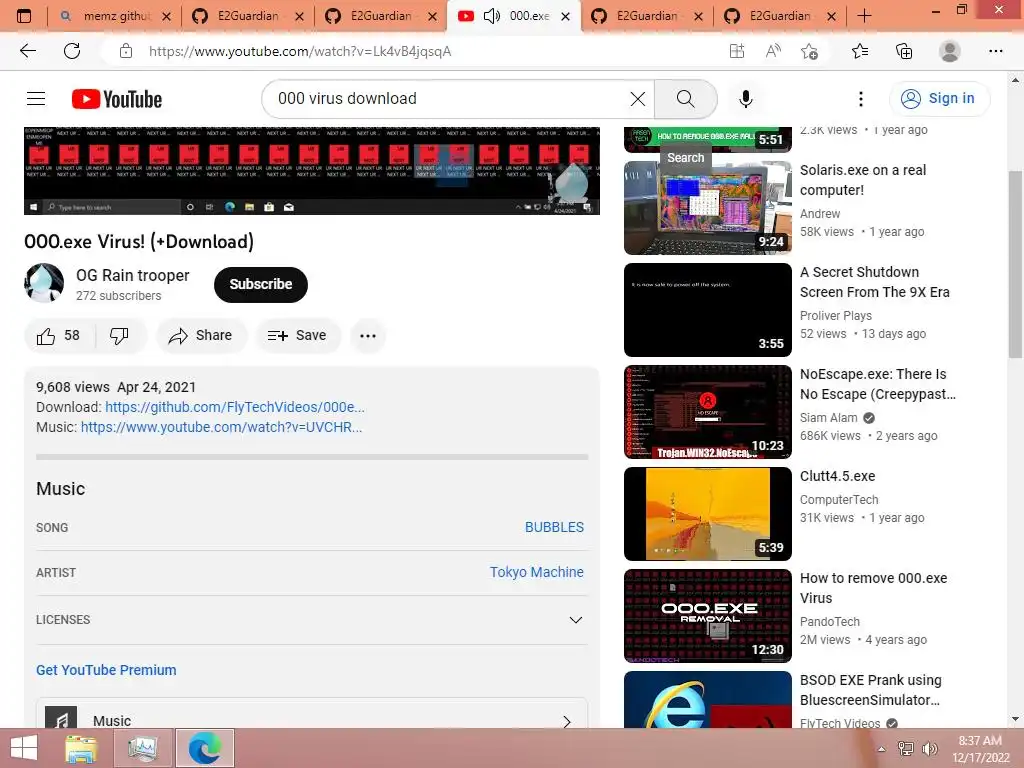Switch to first E2Guardian tab

point(247,16)
